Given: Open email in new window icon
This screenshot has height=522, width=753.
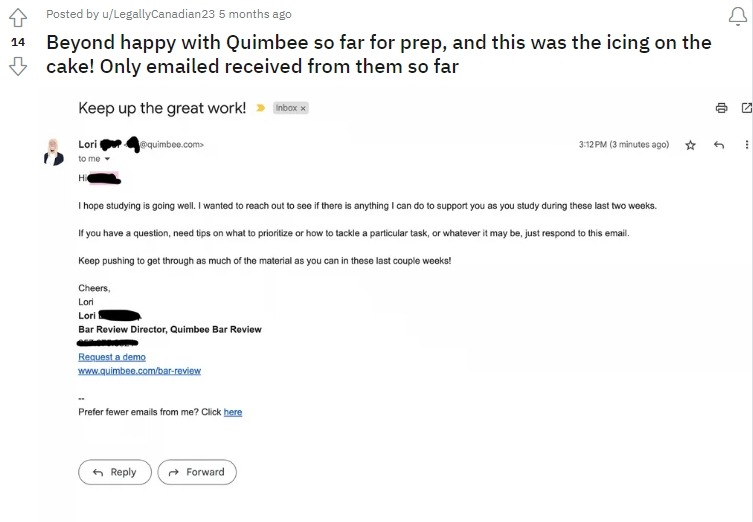Looking at the screenshot, I should click(746, 108).
